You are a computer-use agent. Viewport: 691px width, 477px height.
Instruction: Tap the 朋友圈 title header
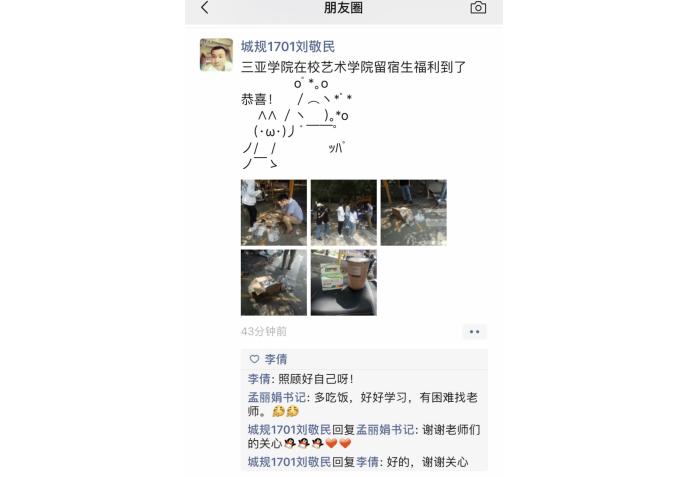343,7
